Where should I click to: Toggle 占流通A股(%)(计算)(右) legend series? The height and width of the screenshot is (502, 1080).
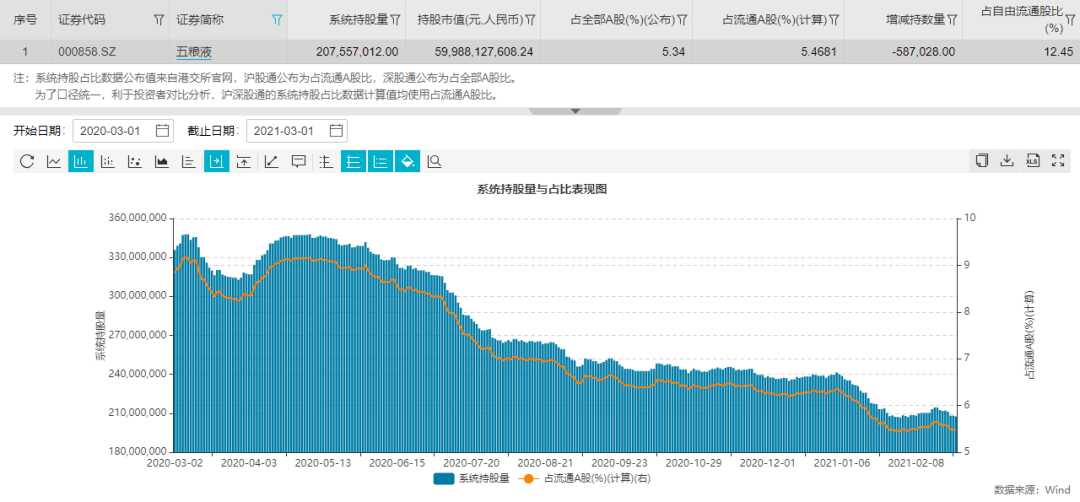pyautogui.click(x=584, y=478)
